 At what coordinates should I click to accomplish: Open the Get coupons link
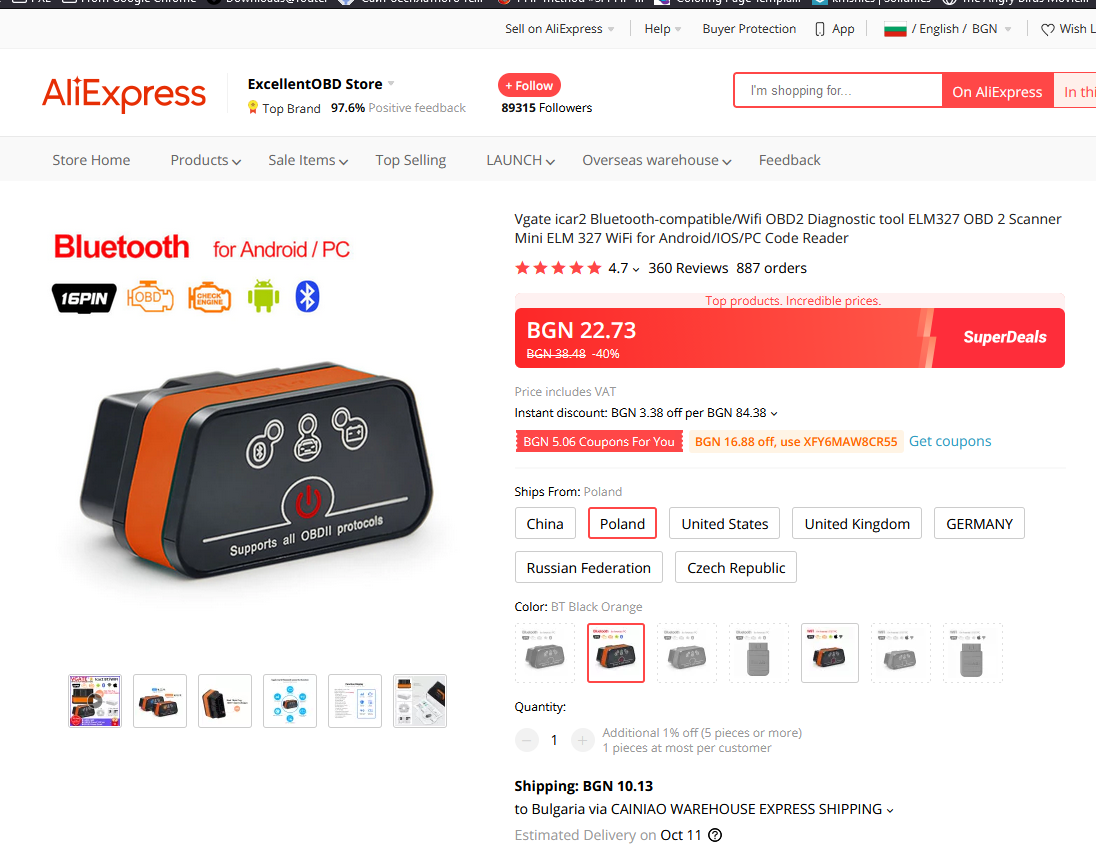click(949, 441)
